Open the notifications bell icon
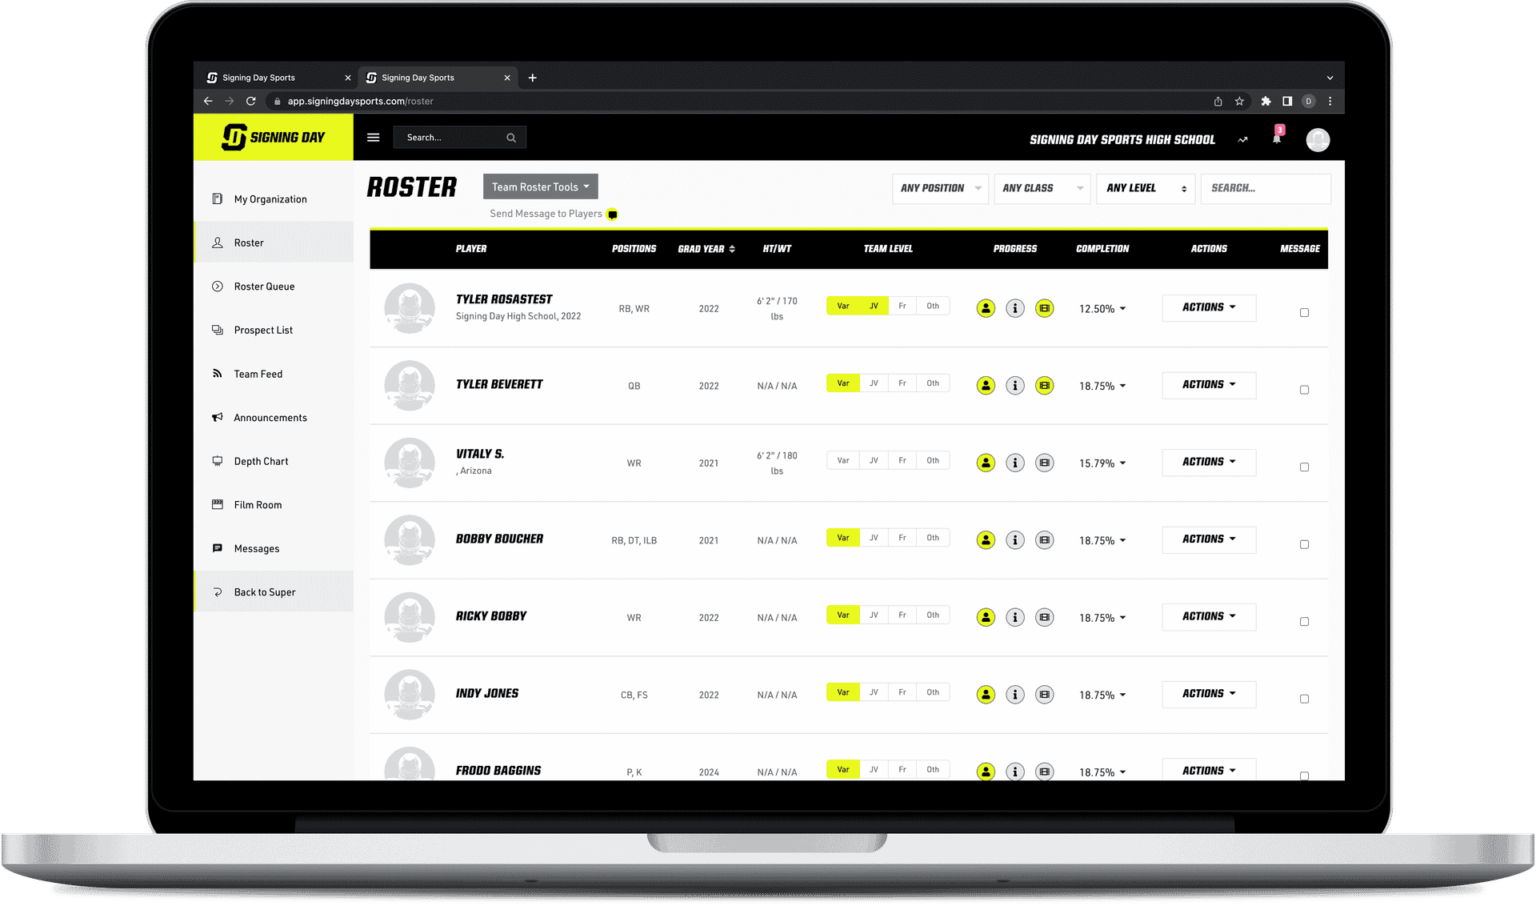 (x=1276, y=139)
